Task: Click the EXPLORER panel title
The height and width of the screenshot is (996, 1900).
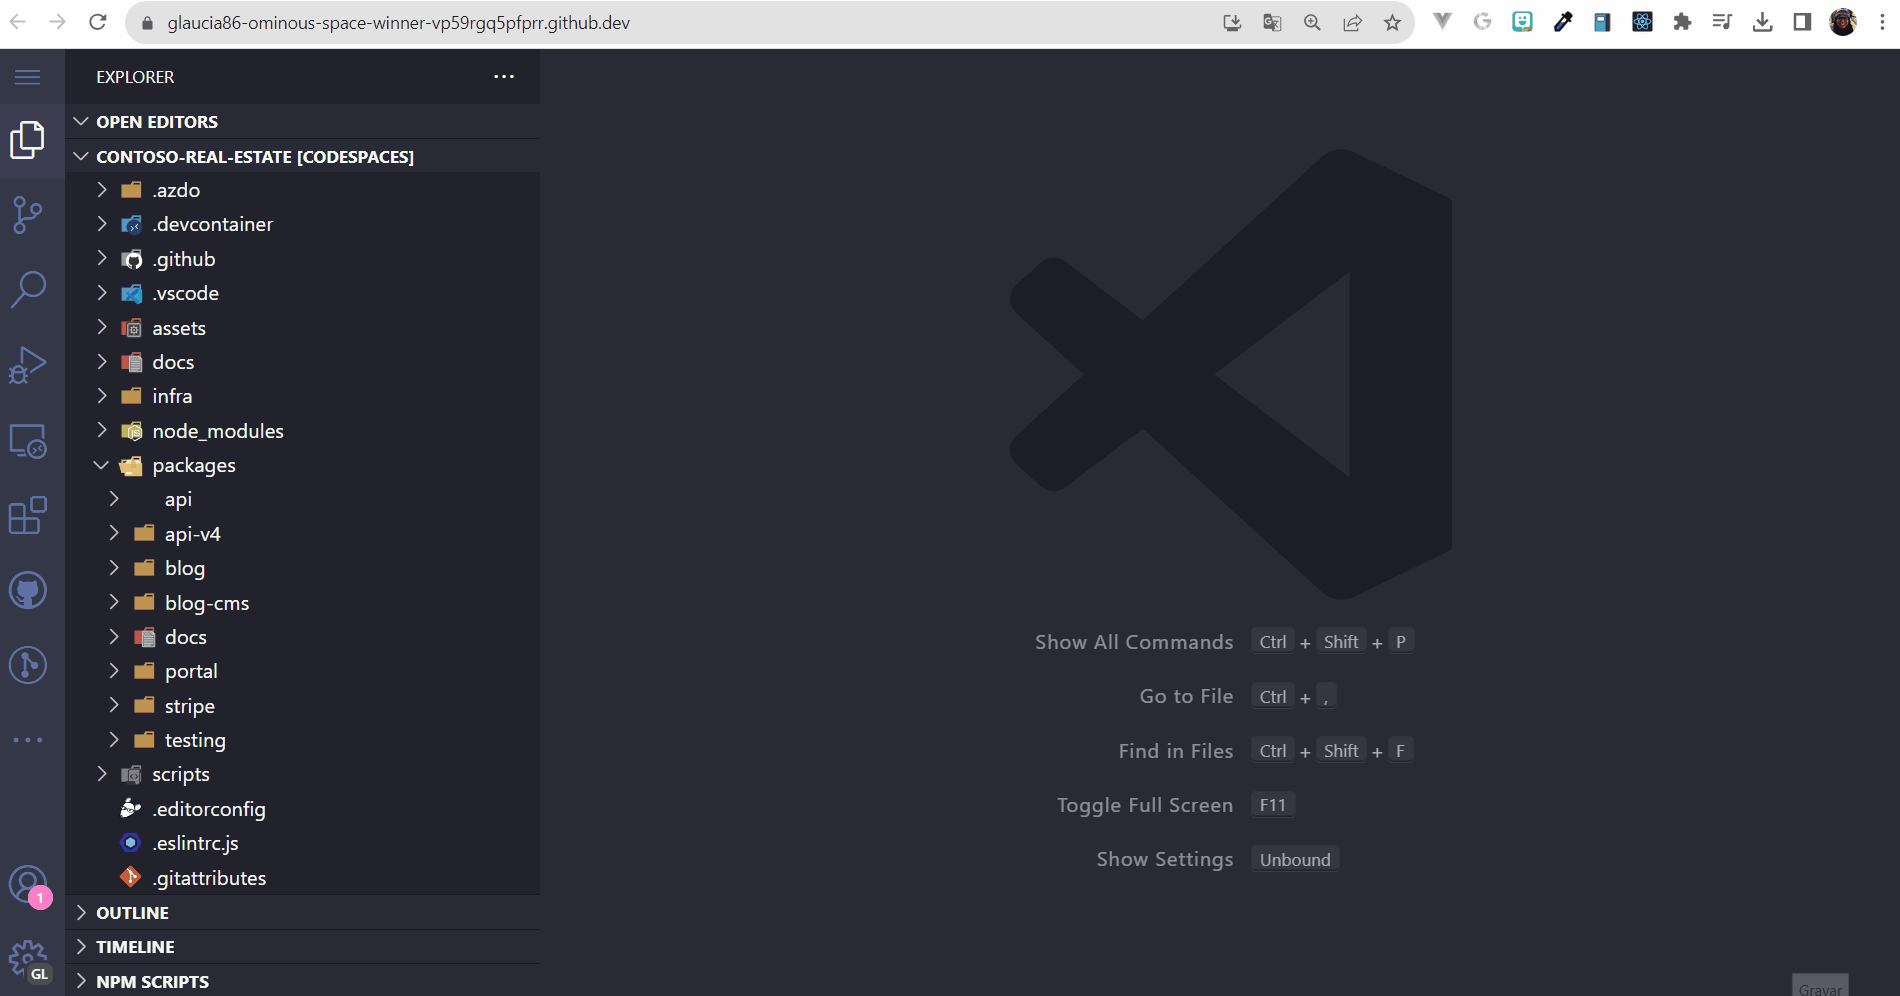Action: (135, 77)
